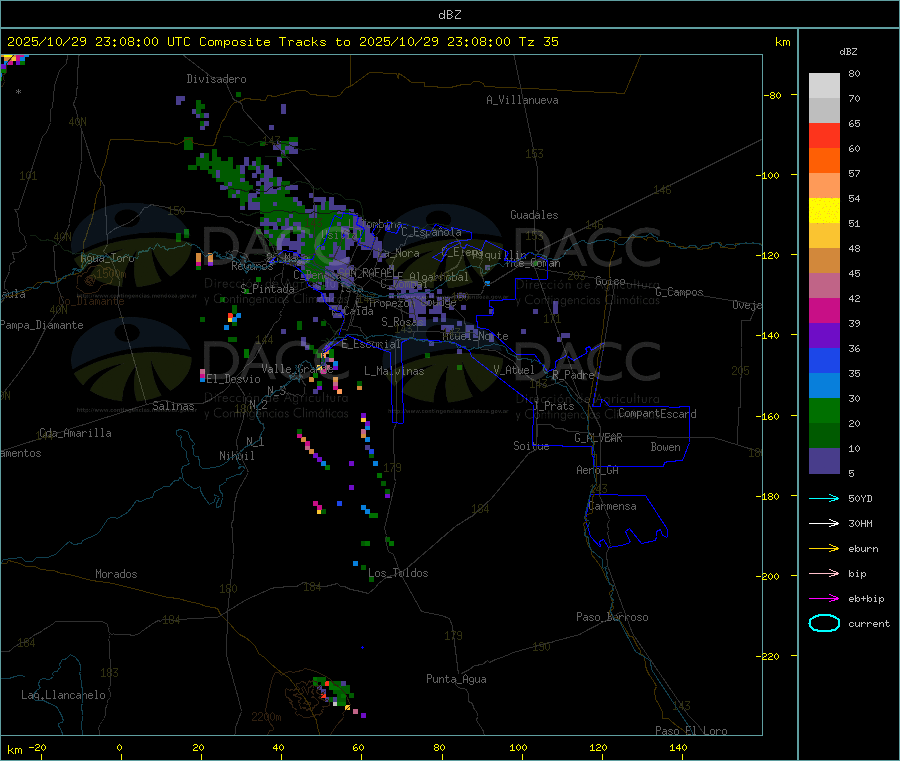This screenshot has width=900, height=761.
Task: Click the CompantEscard map label
Action: click(657, 414)
